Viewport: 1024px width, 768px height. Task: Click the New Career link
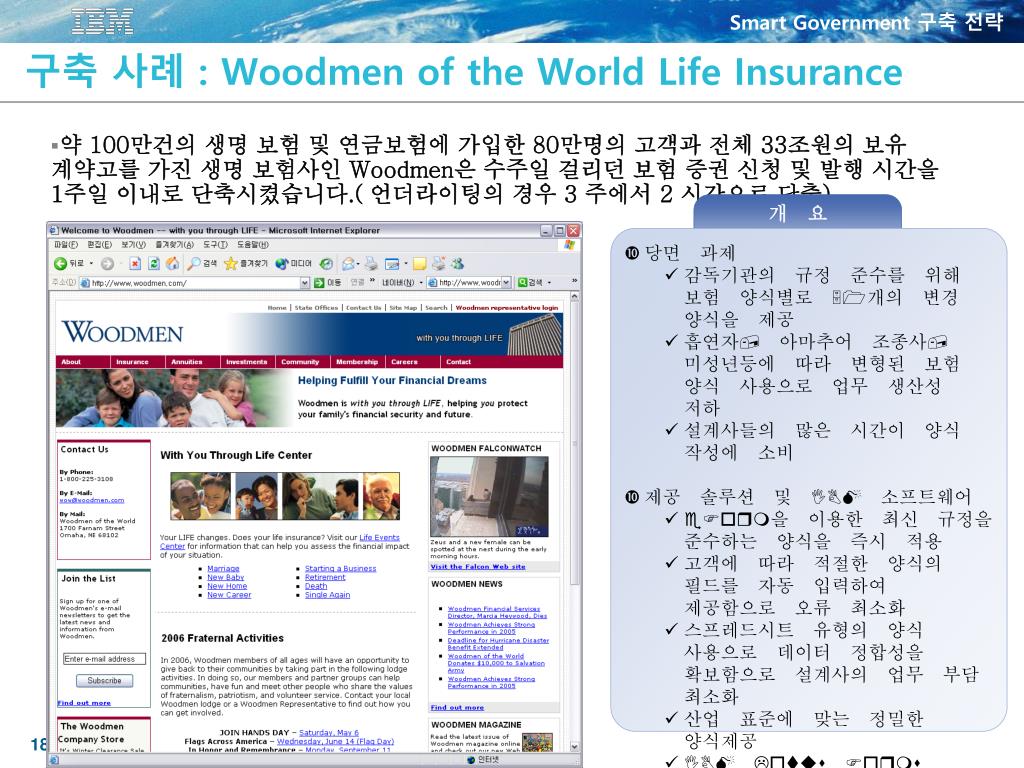229,595
